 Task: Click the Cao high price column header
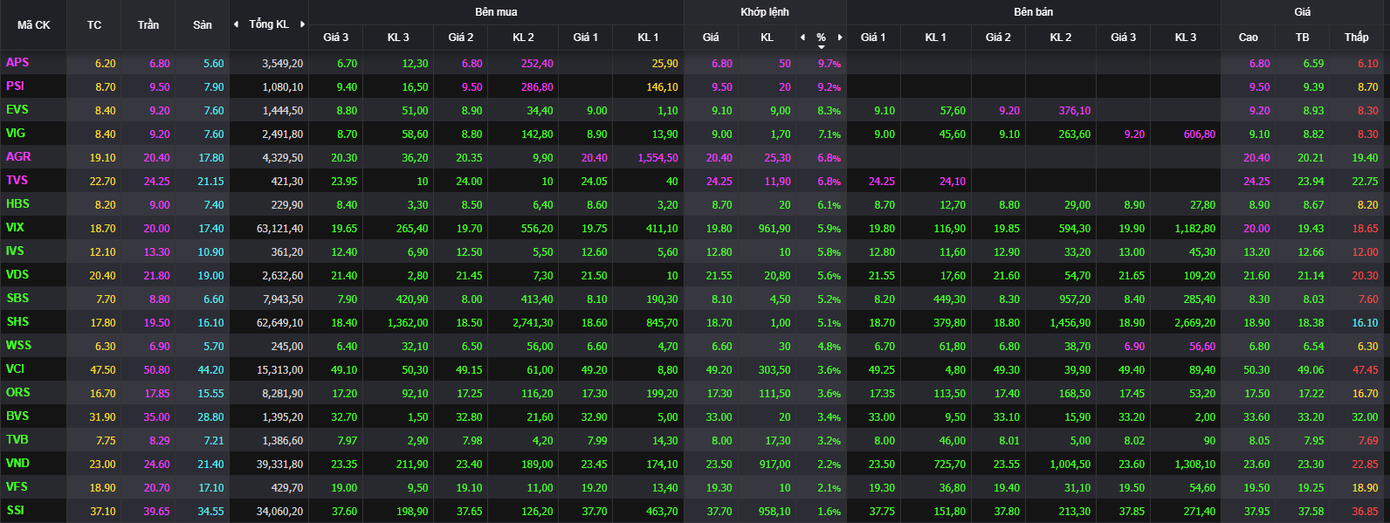[x=1248, y=38]
